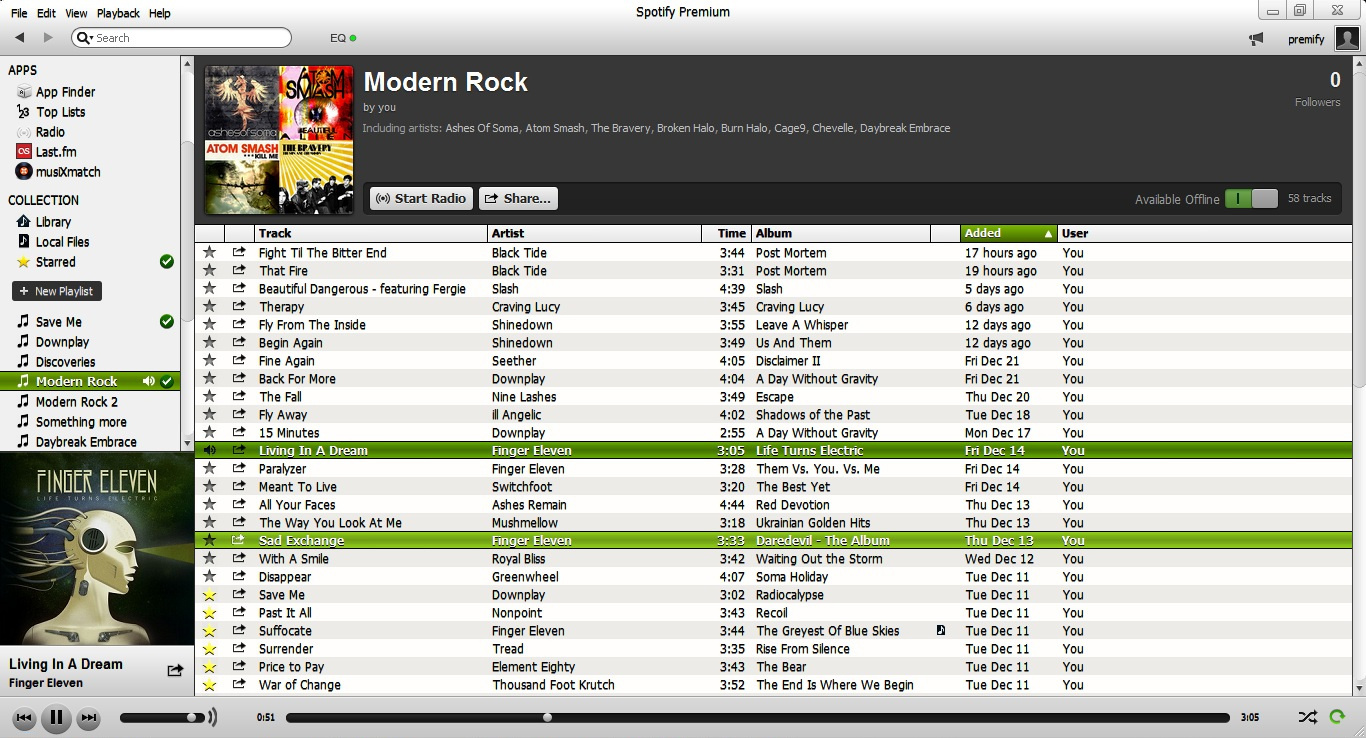Skip to previous track
Screen dimensions: 1366x738
click(24, 717)
